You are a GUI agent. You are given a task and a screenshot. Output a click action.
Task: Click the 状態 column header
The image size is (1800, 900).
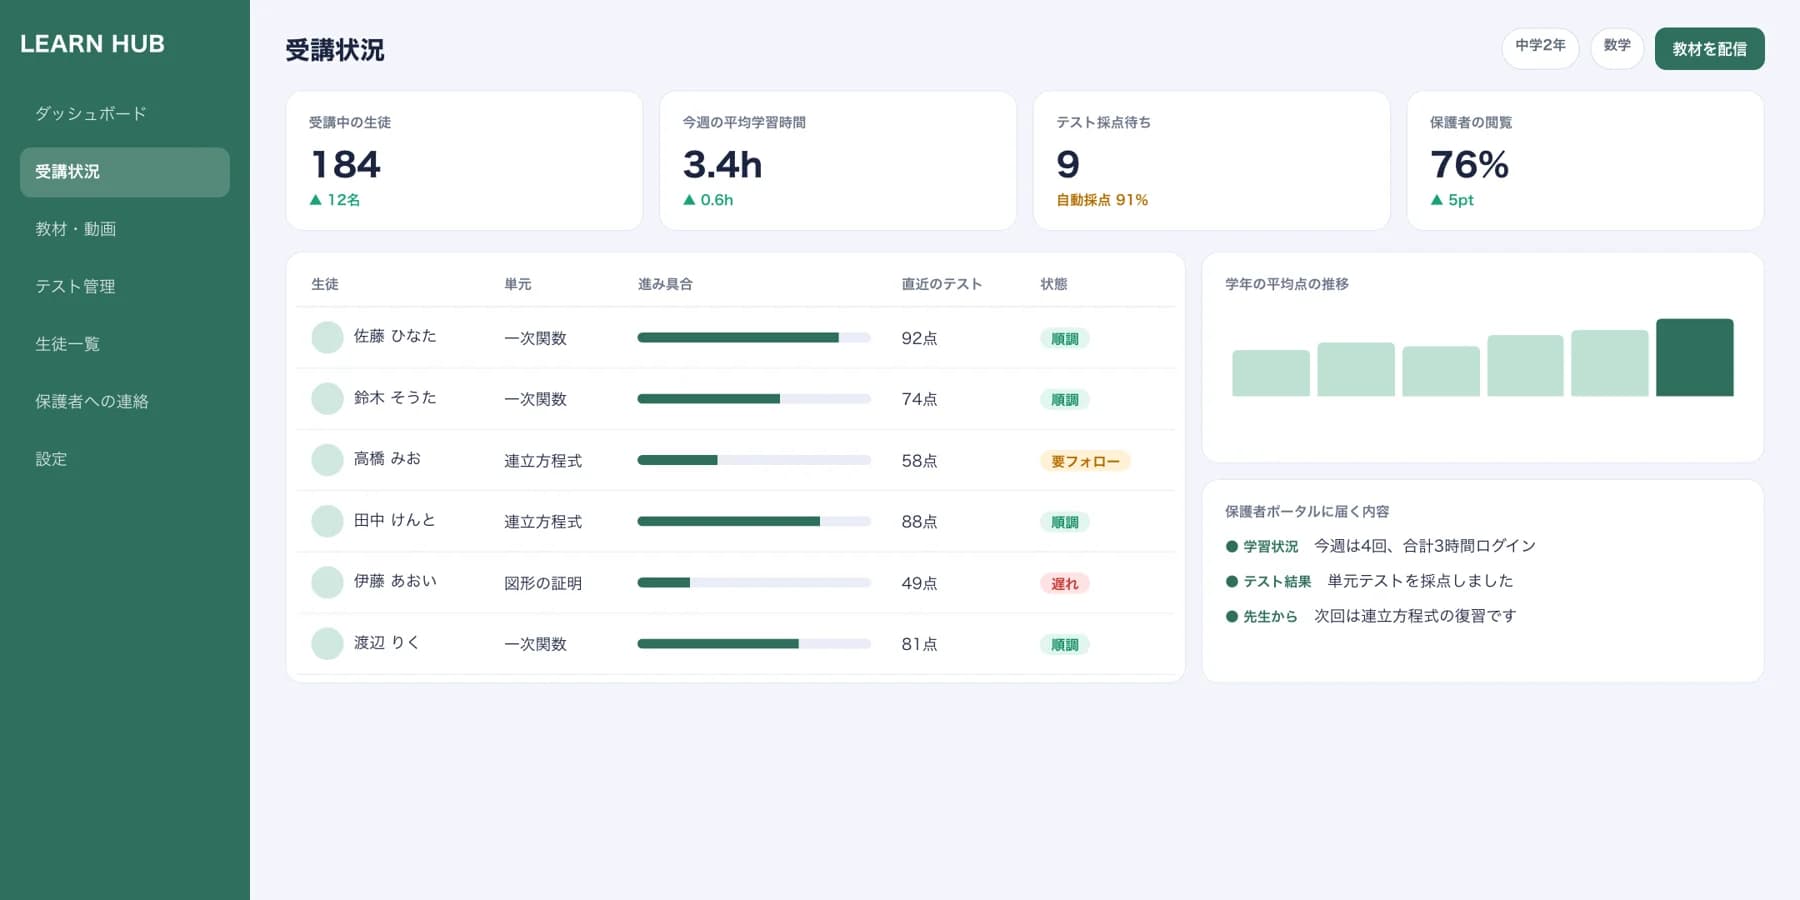(1054, 284)
